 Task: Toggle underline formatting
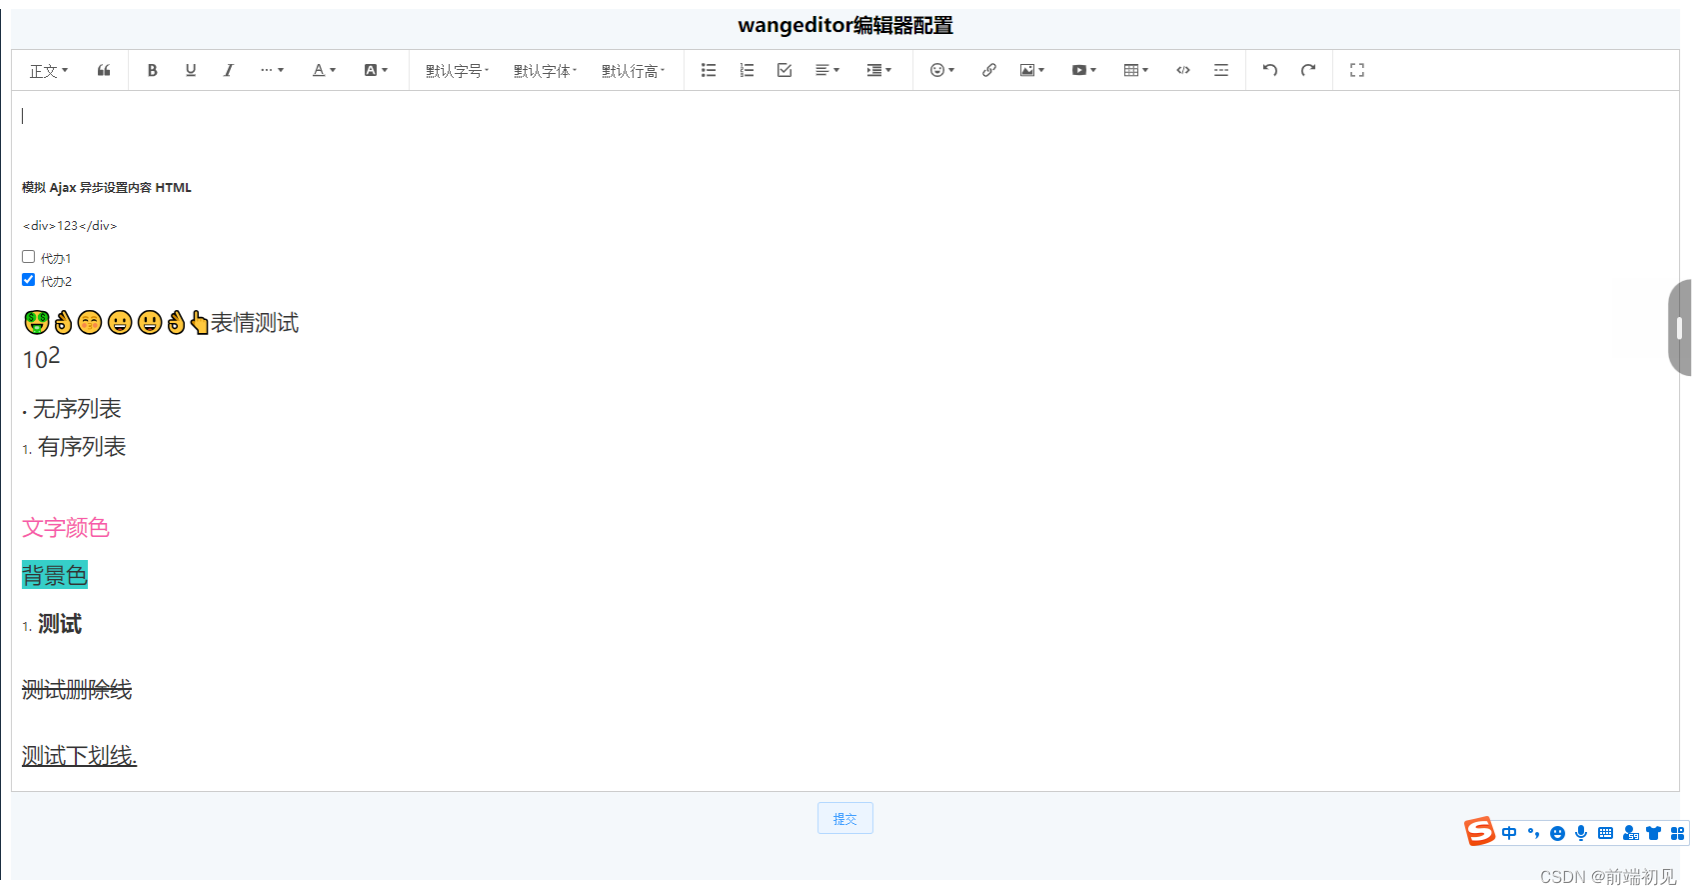pos(190,70)
